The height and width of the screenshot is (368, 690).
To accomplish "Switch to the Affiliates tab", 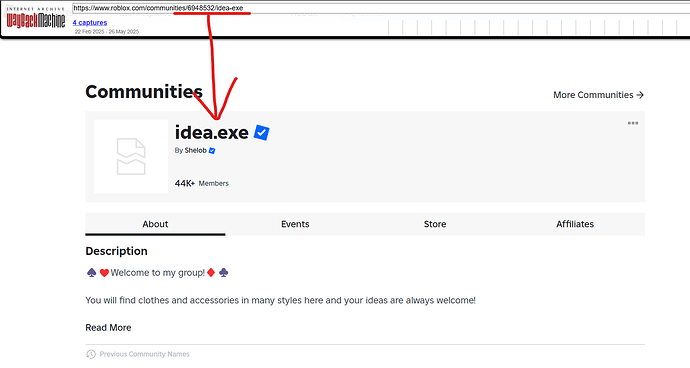I will tap(575, 224).
